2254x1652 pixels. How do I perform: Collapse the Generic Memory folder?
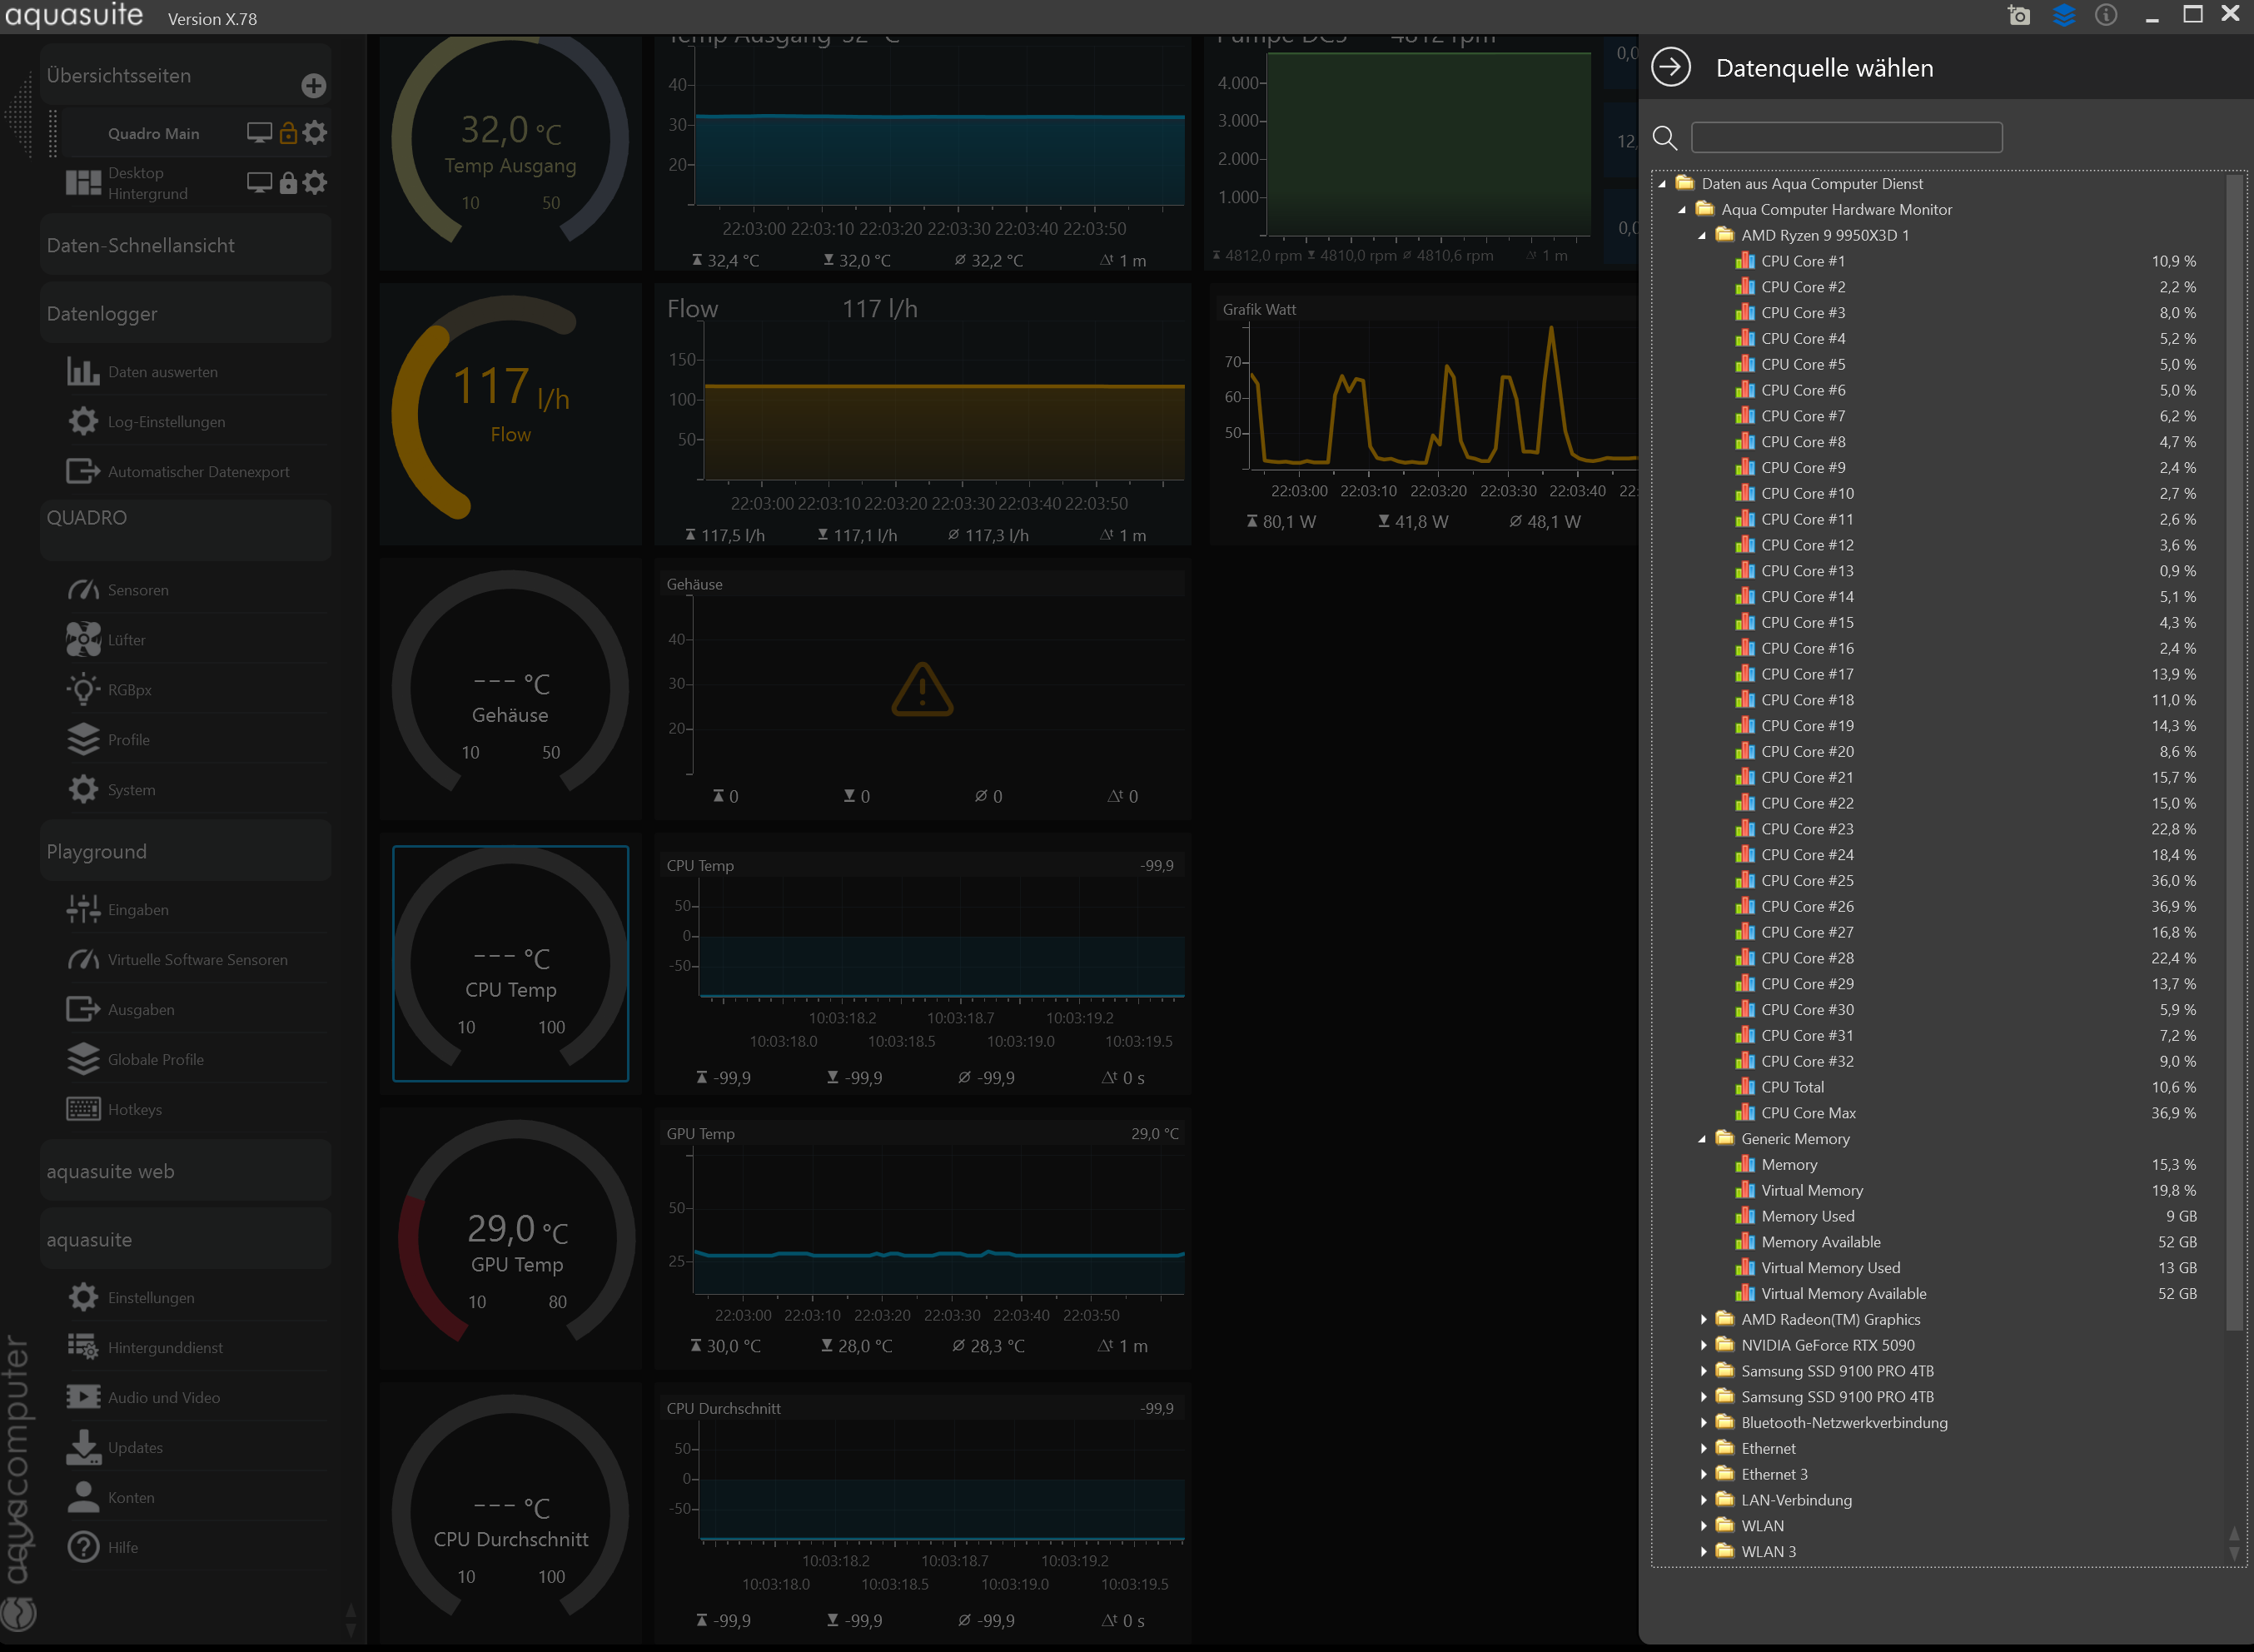[x=1702, y=1139]
